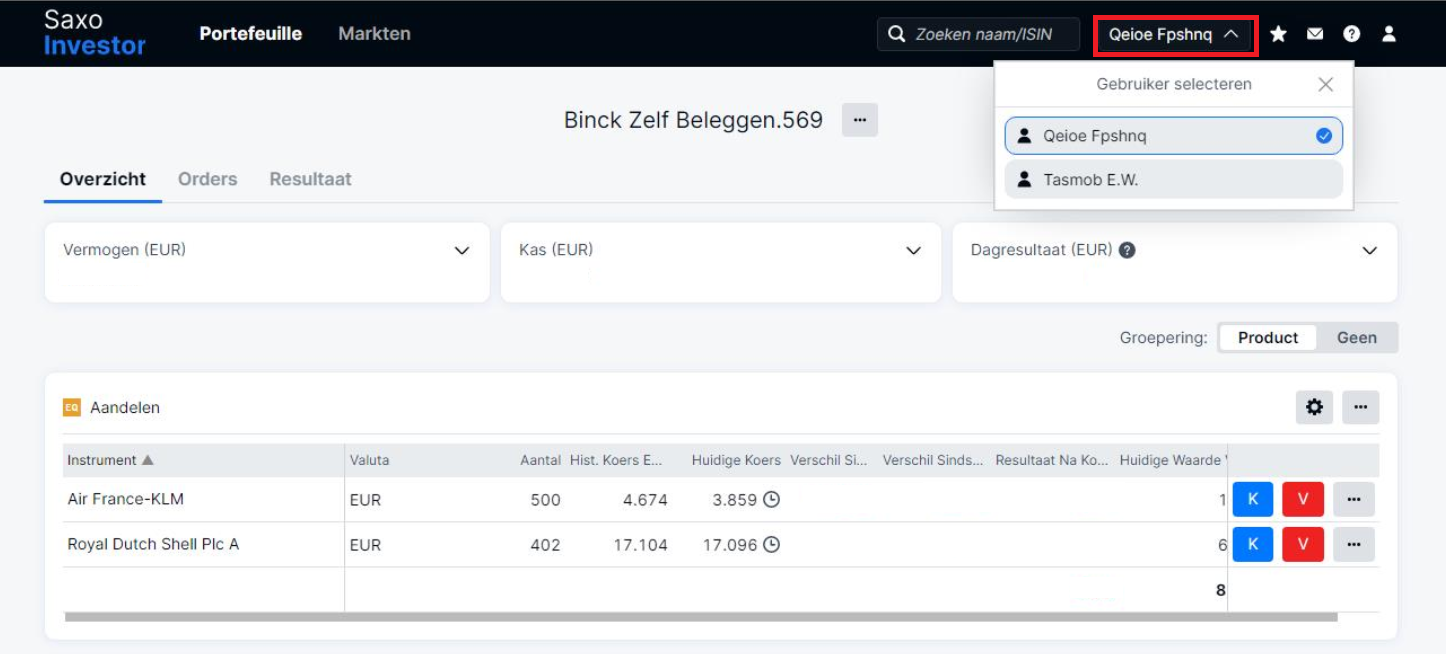Click the Huidige Waarde column header

[x=1173, y=460]
